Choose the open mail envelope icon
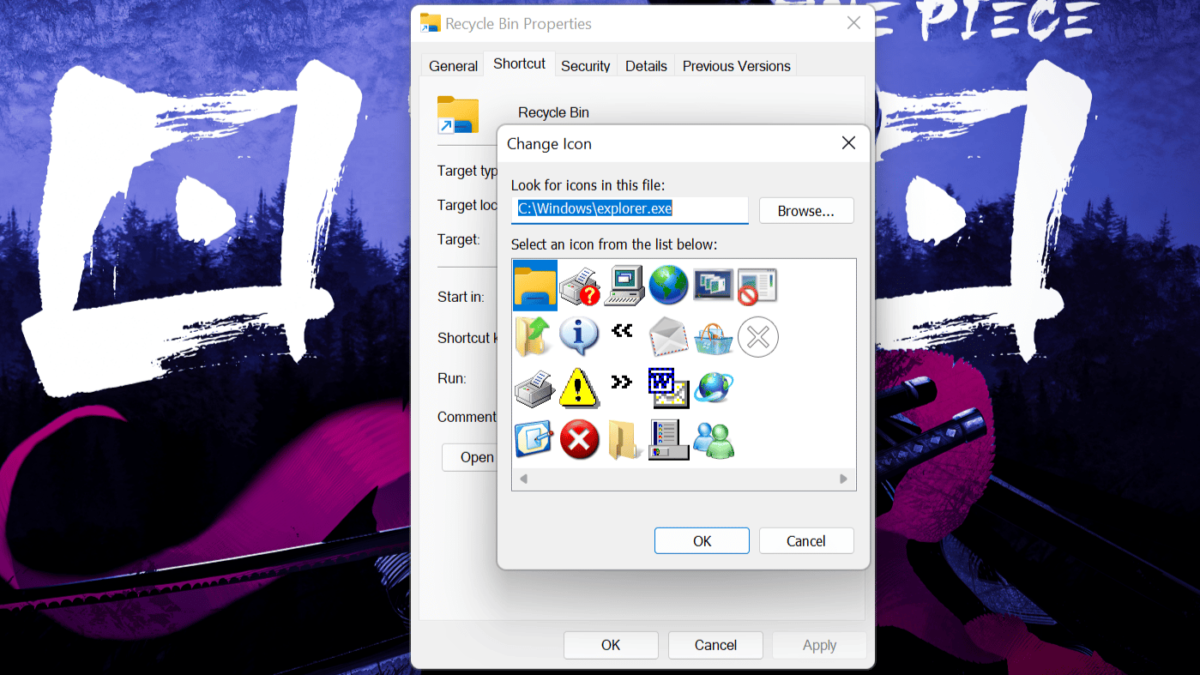Image resolution: width=1200 pixels, height=675 pixels. (668, 336)
